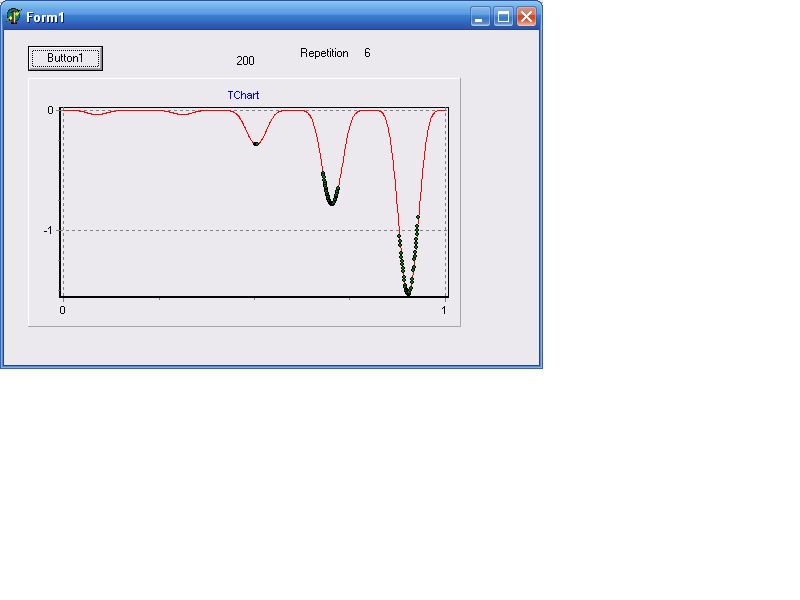Close the Form1 window
800x600 pixels.
click(526, 17)
